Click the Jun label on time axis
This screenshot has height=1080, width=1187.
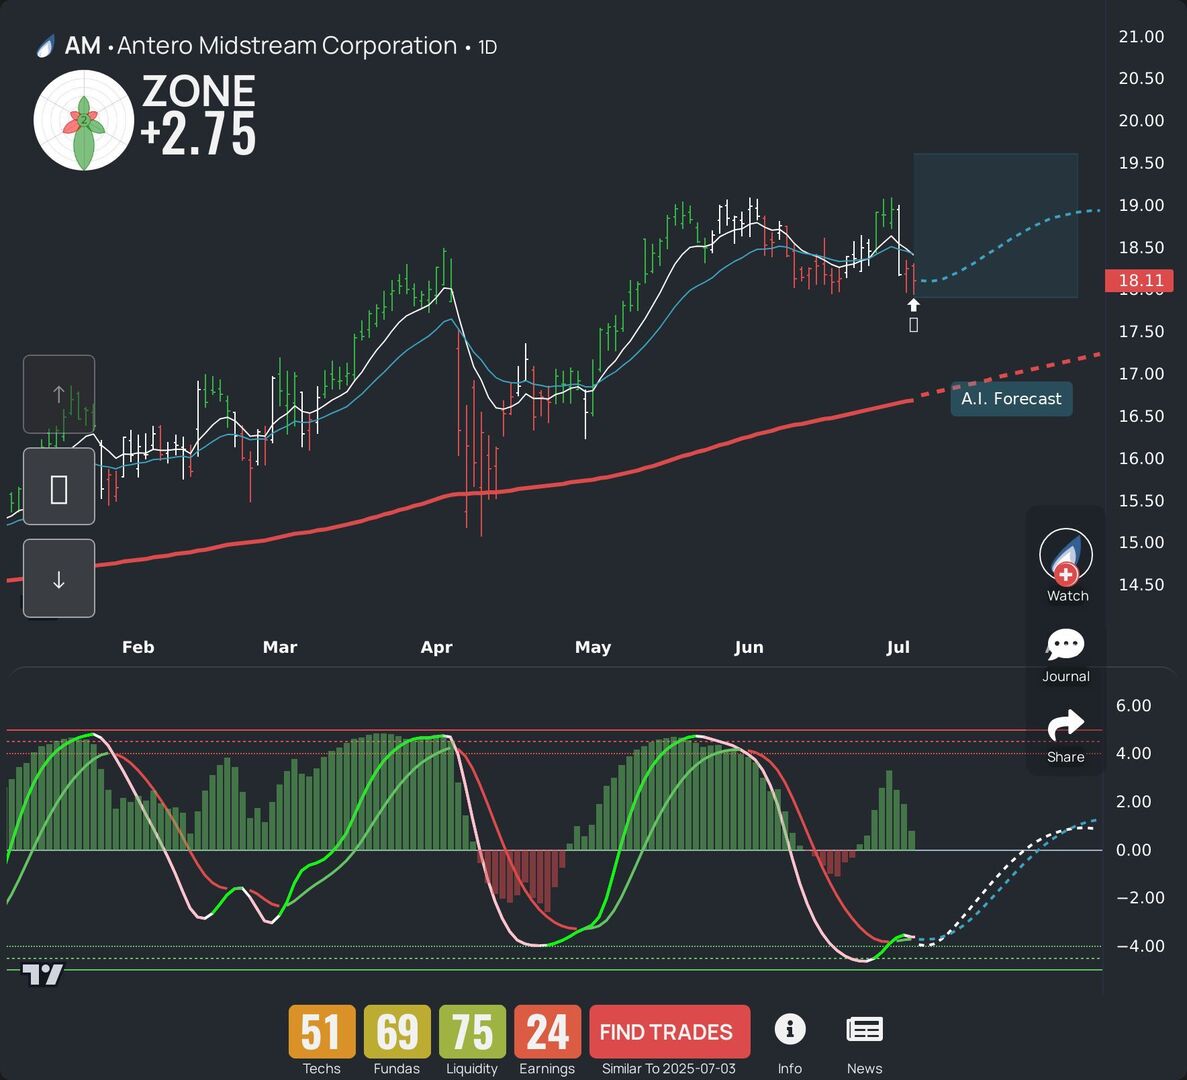click(749, 647)
